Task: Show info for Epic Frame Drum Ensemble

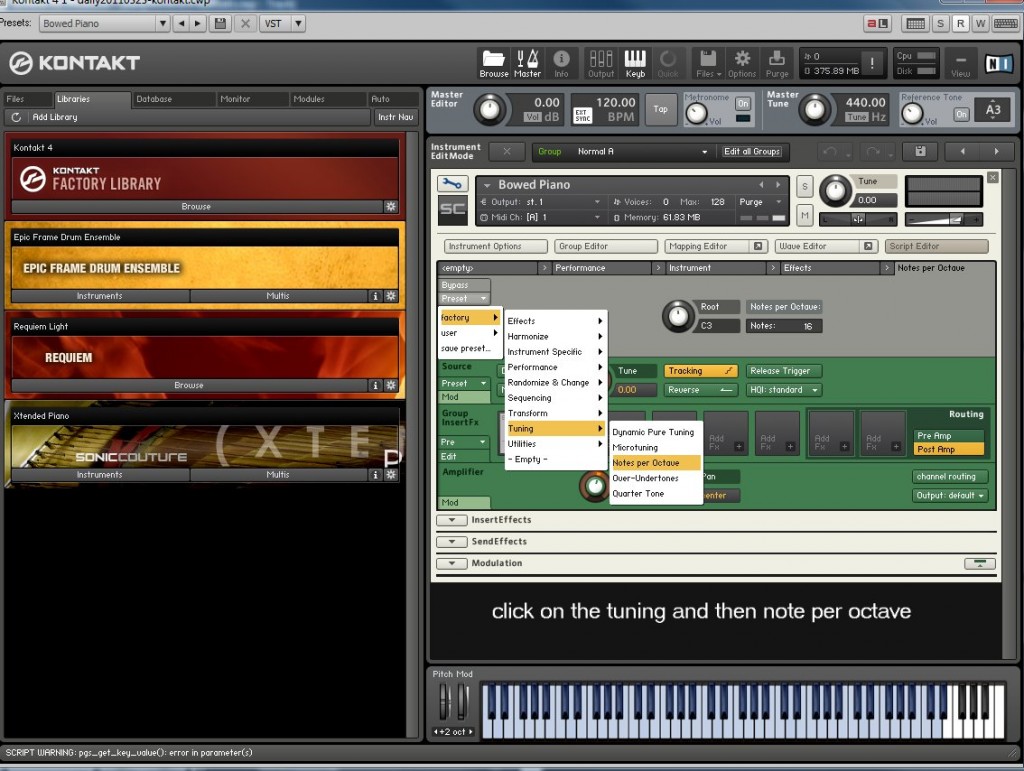Action: 375,296
